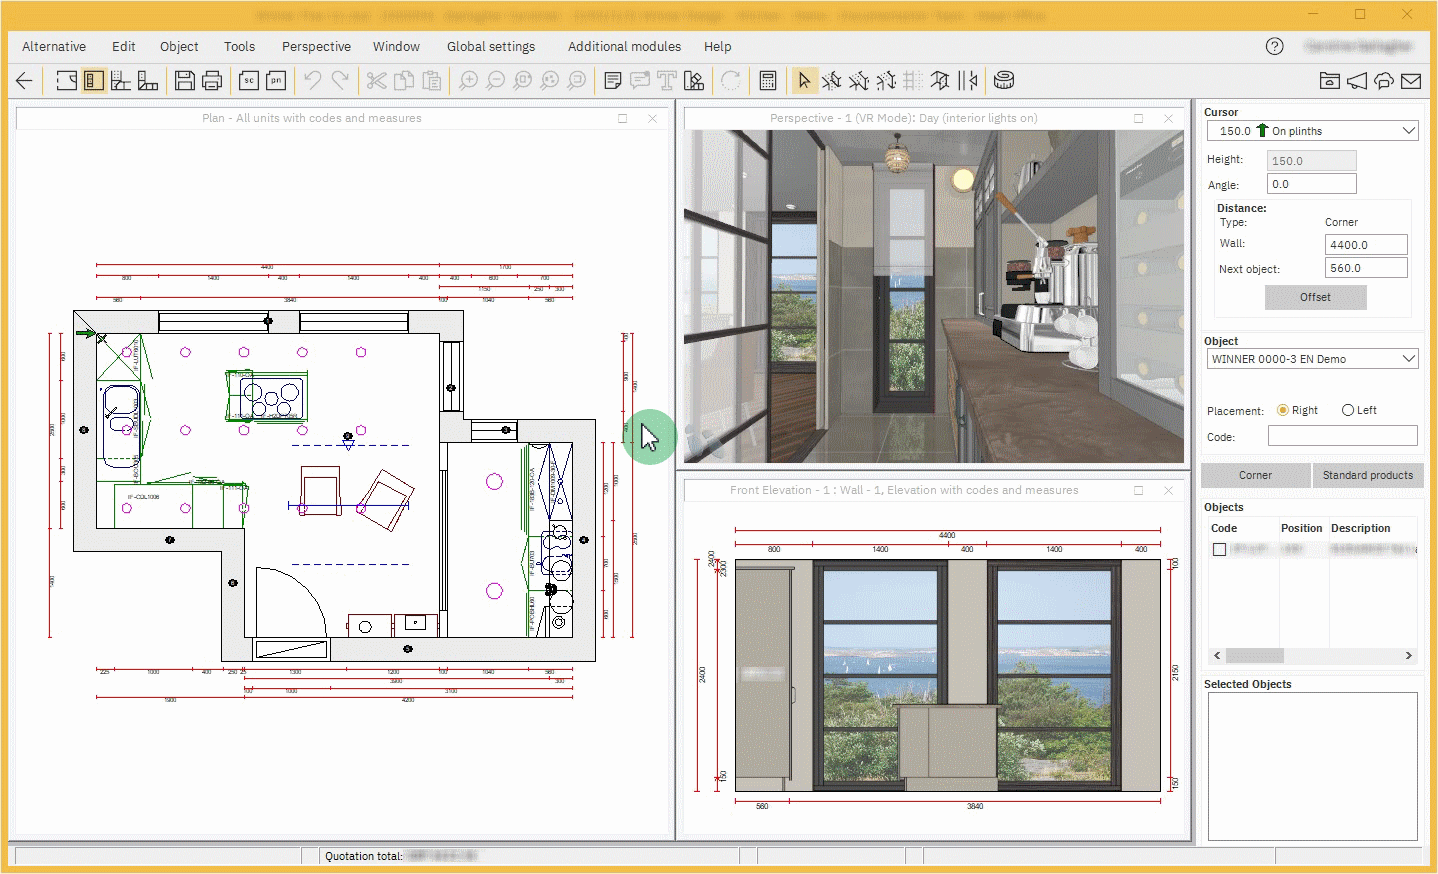This screenshot has width=1438, height=874.
Task: Click the envelope mail icon
Action: click(x=1411, y=81)
